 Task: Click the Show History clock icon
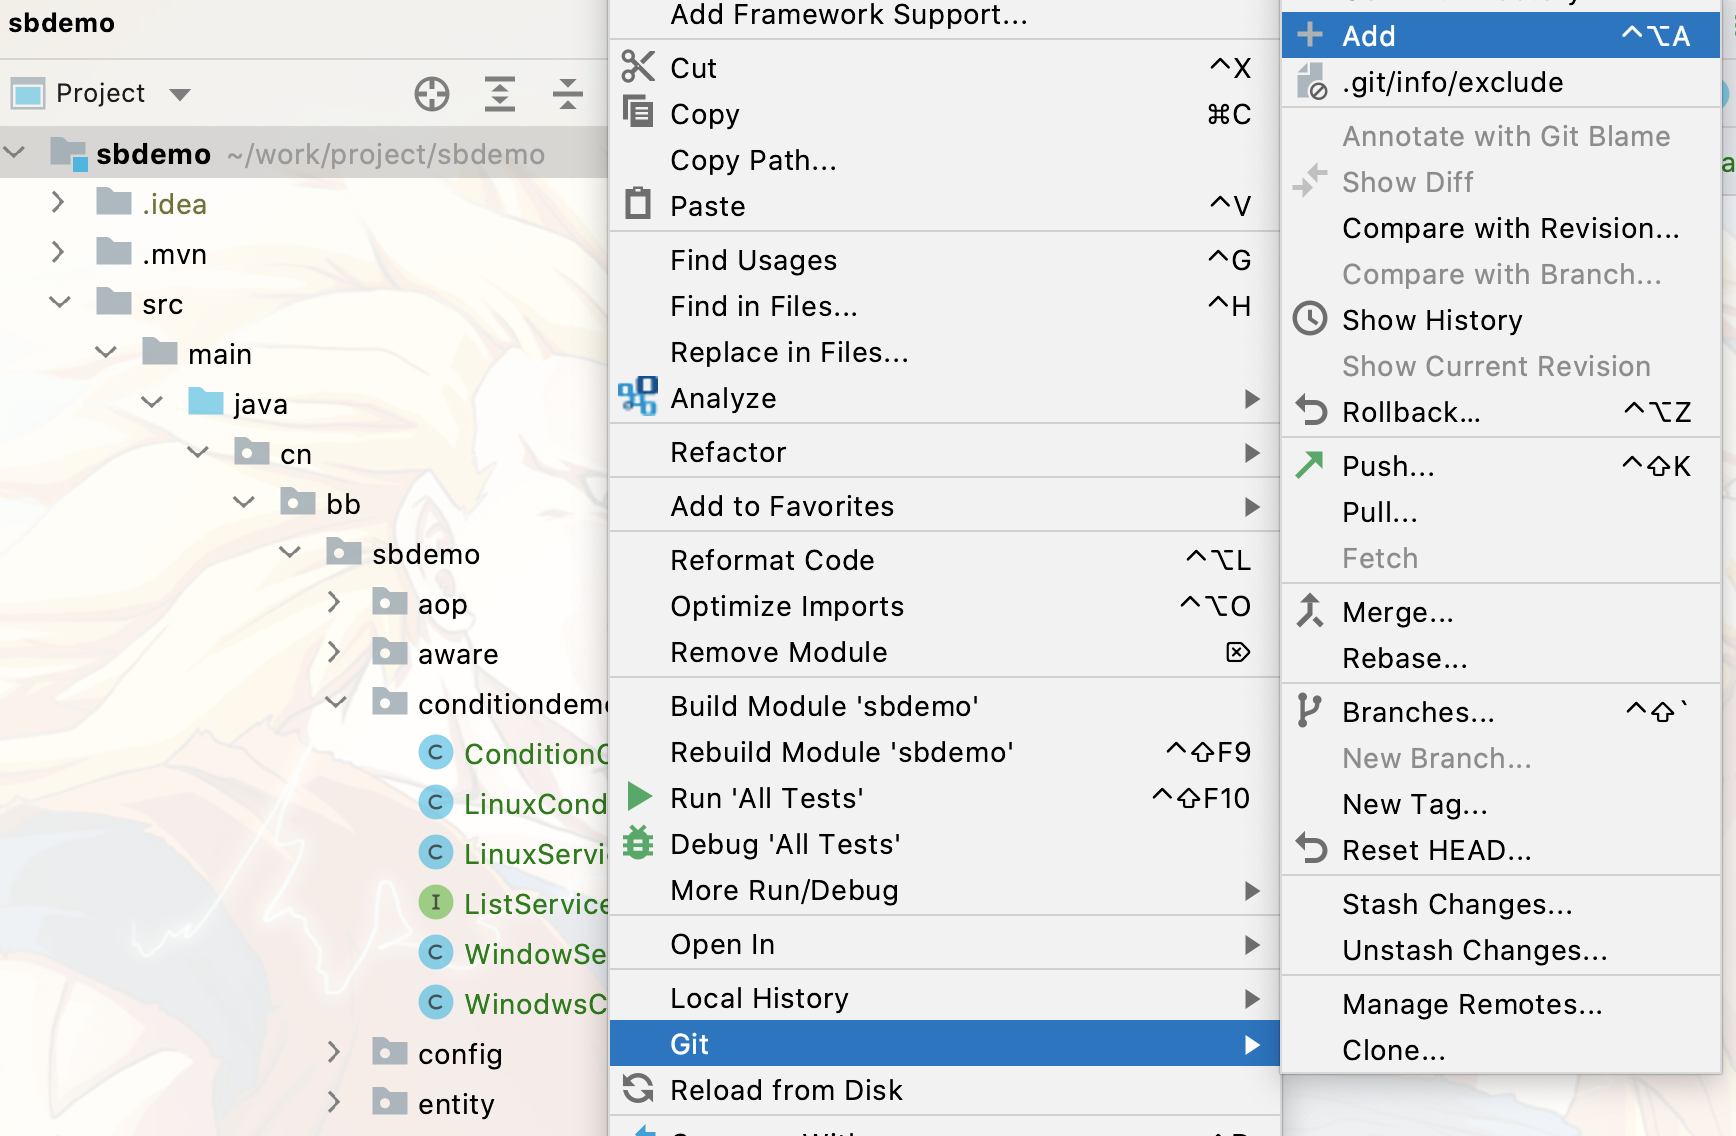(x=1310, y=319)
